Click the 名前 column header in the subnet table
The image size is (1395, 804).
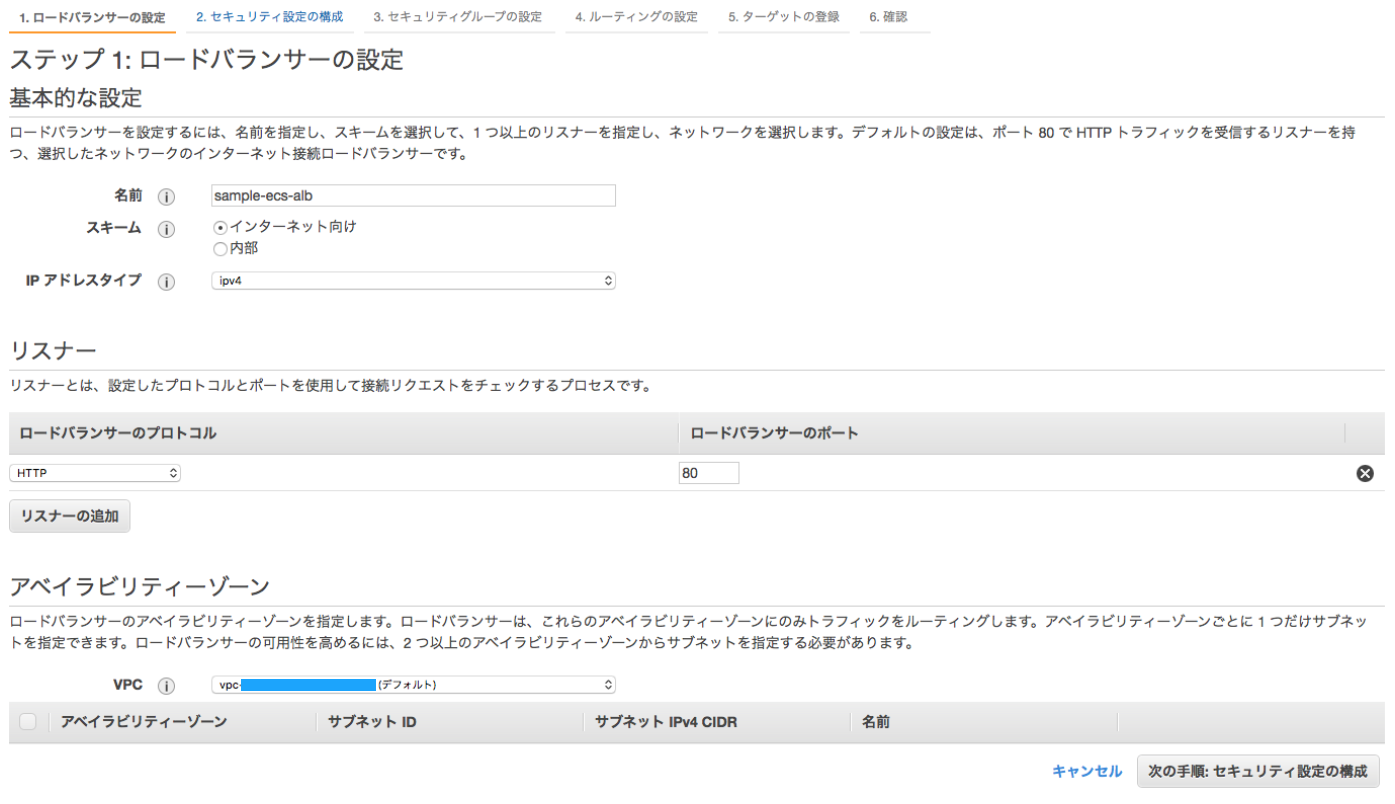876,721
